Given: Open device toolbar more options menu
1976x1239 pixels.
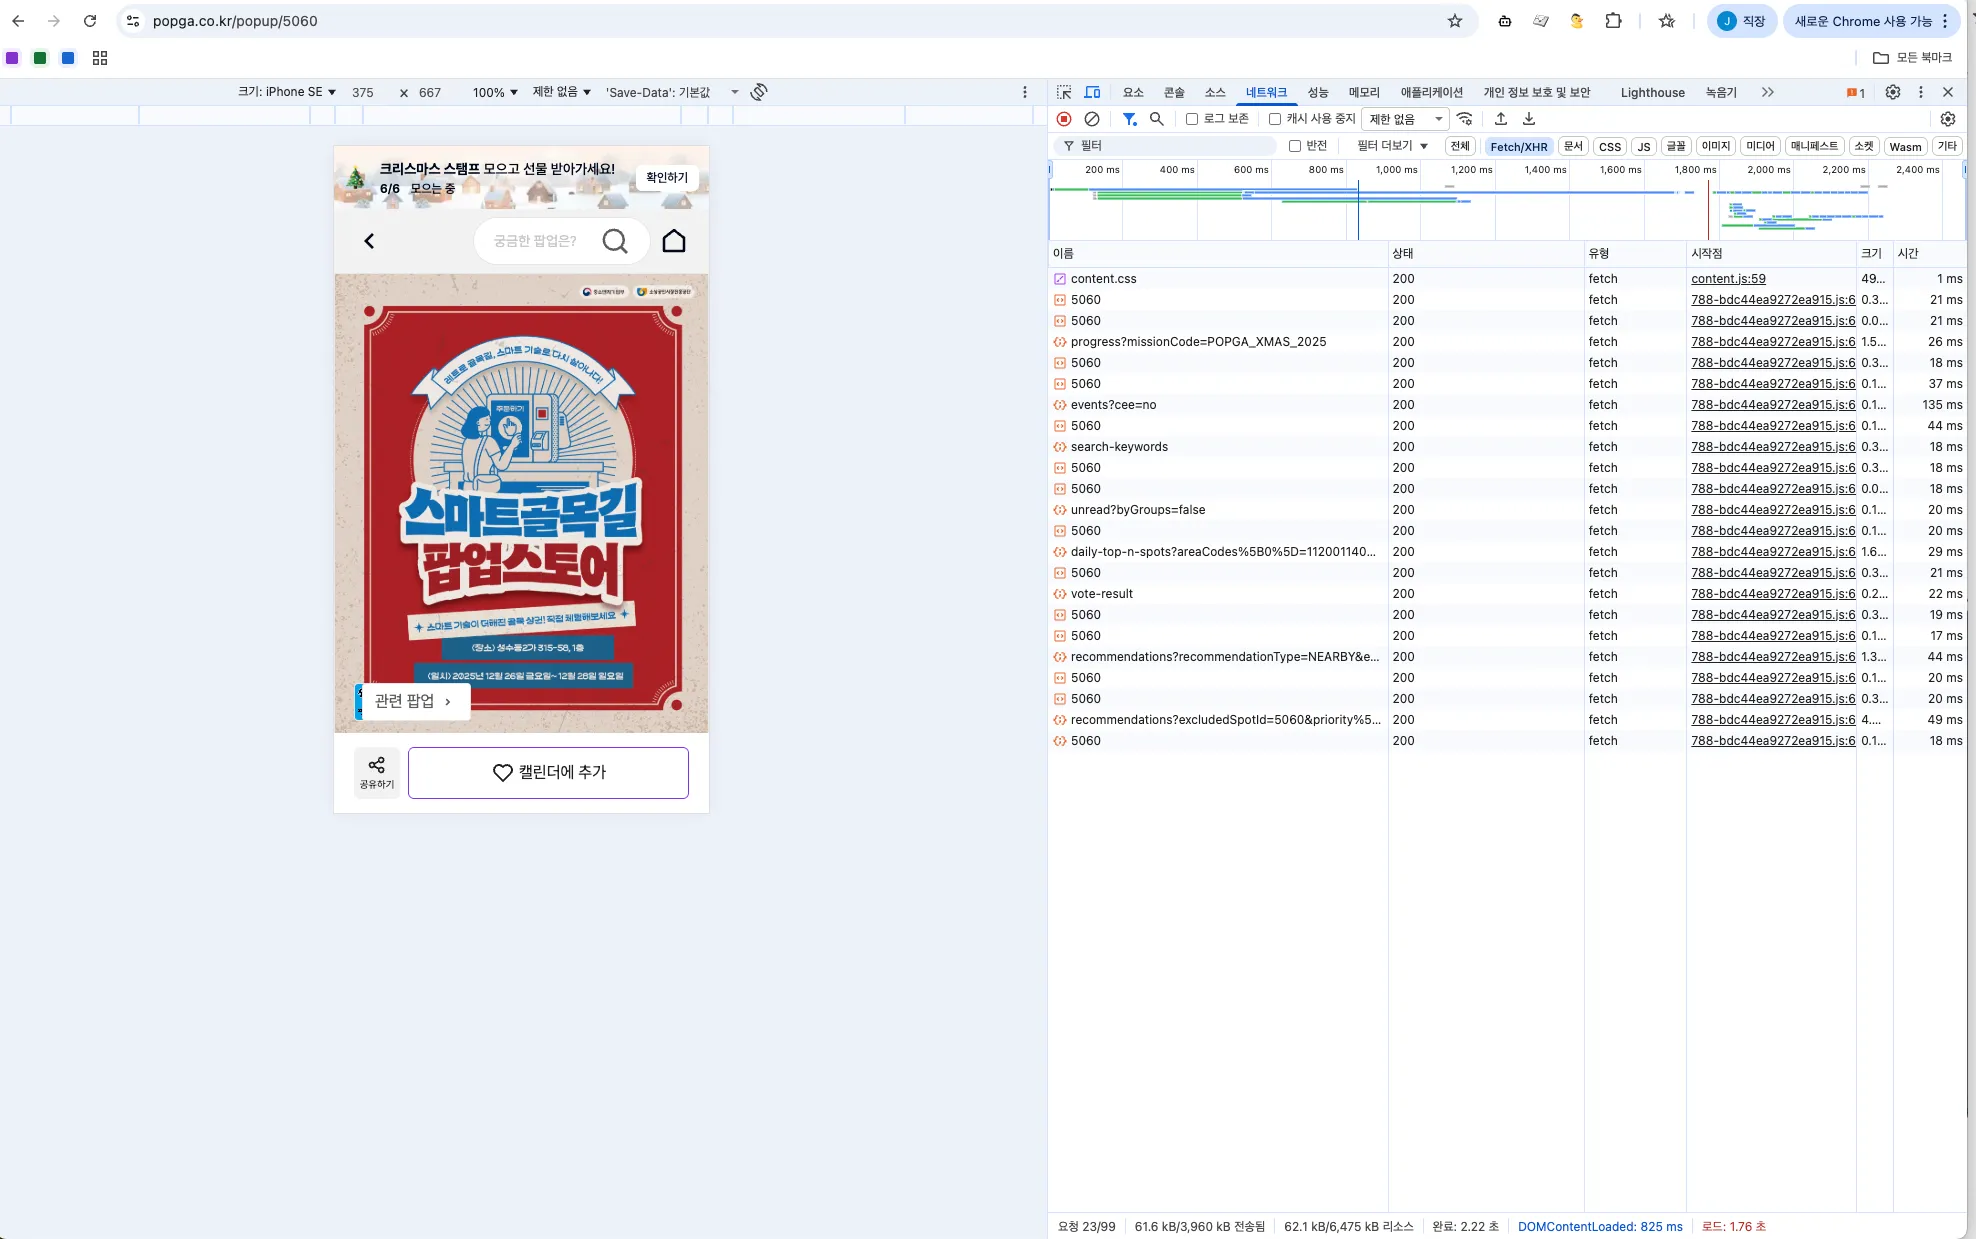Looking at the screenshot, I should 1025,92.
